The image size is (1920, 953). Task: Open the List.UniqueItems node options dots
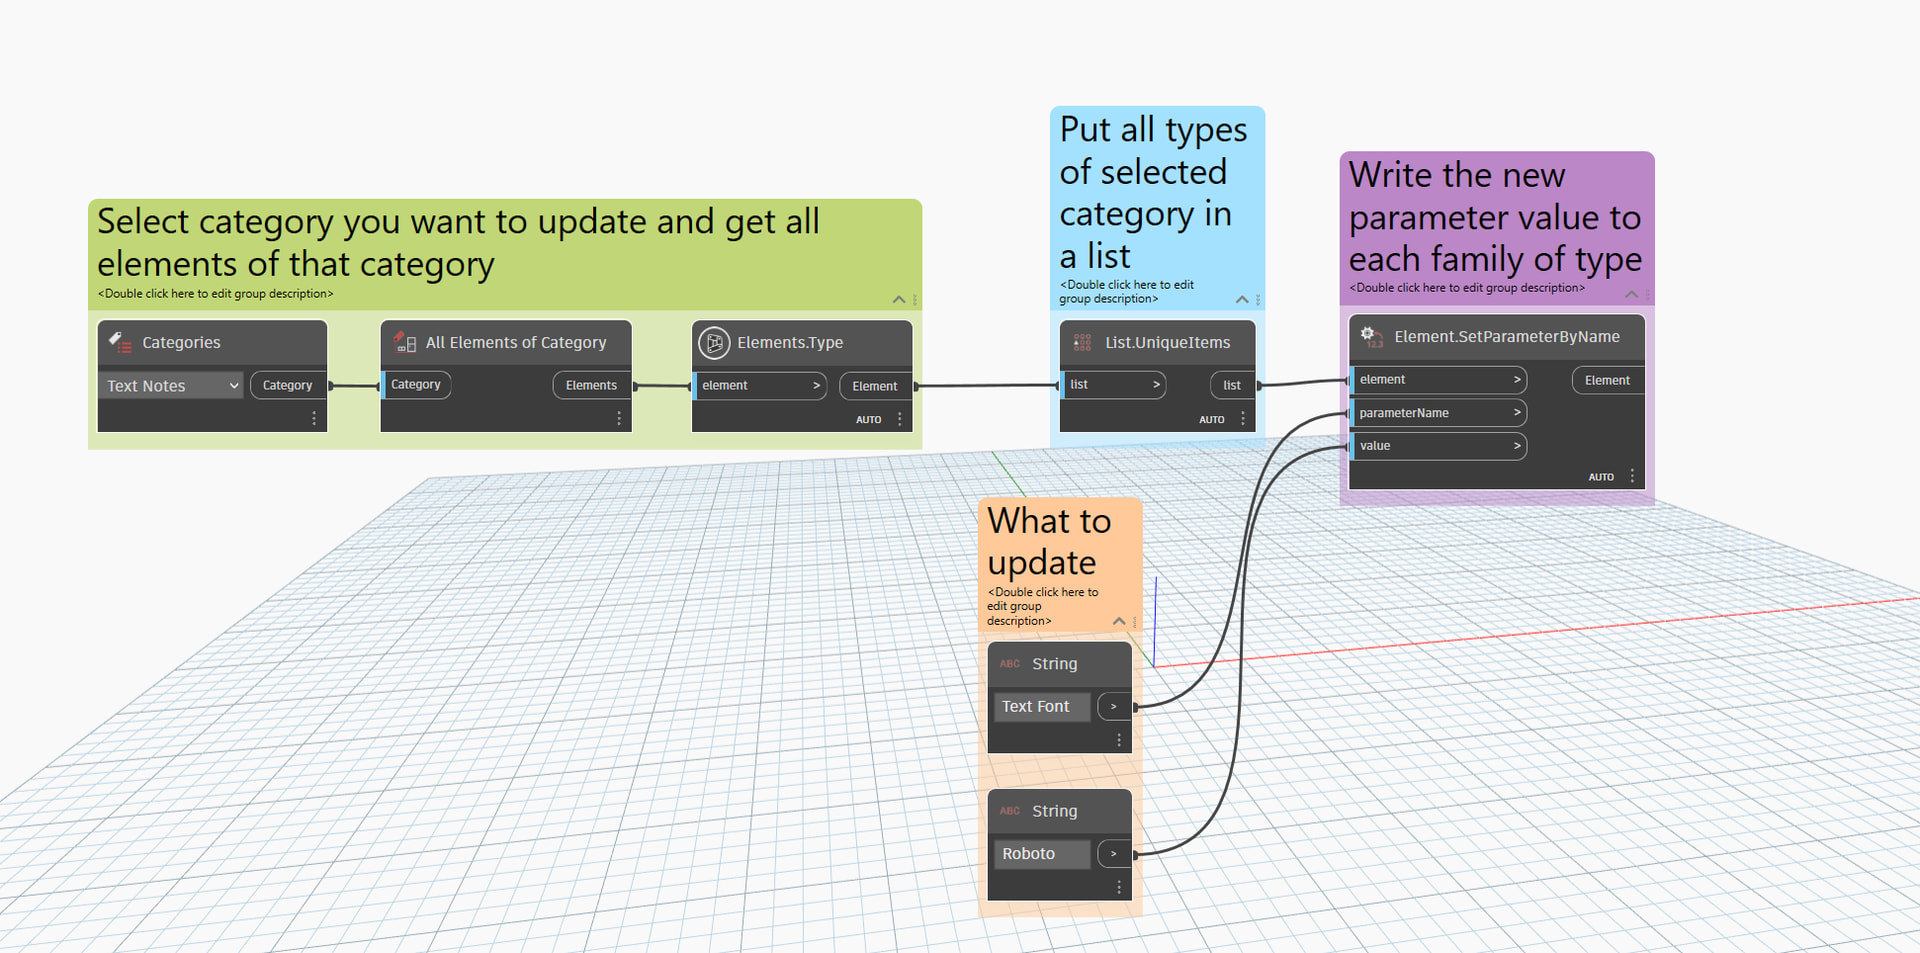click(x=1243, y=419)
